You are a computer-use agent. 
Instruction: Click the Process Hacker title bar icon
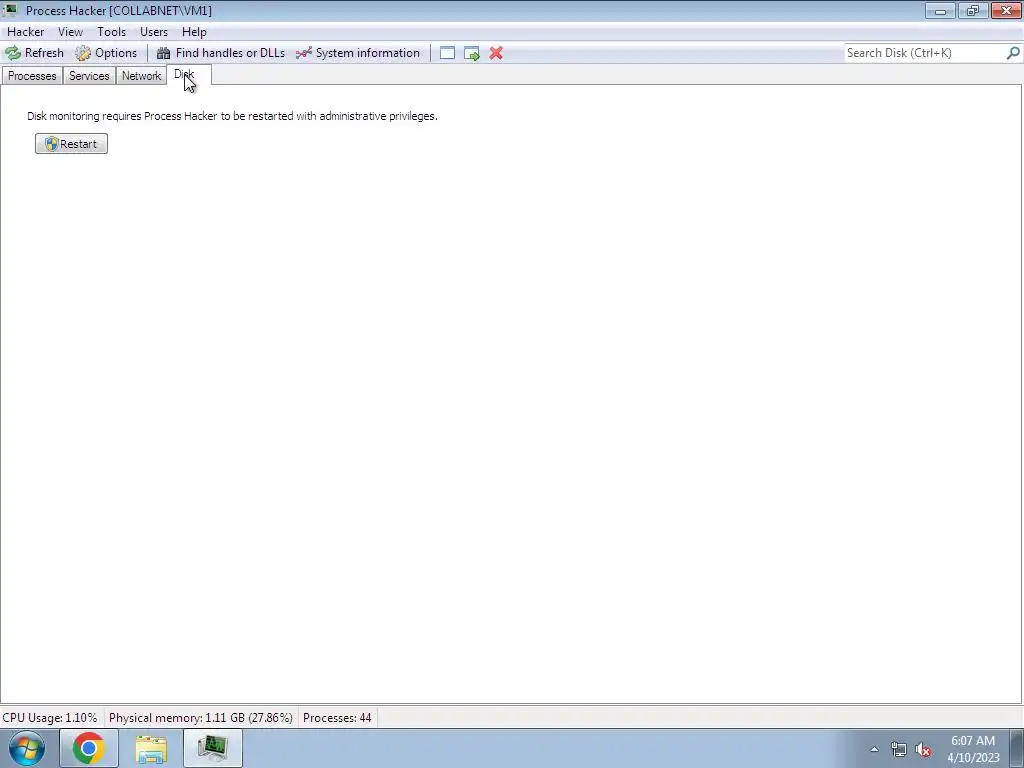[11, 10]
